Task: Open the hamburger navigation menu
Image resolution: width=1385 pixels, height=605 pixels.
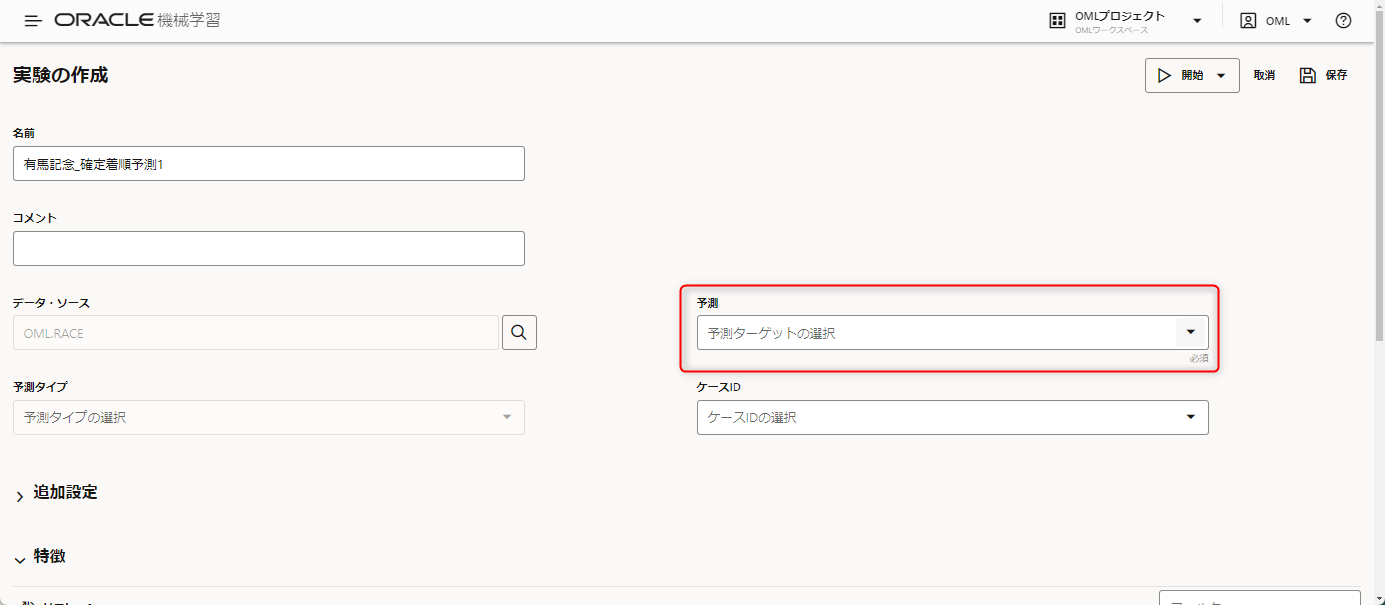Action: 33,21
